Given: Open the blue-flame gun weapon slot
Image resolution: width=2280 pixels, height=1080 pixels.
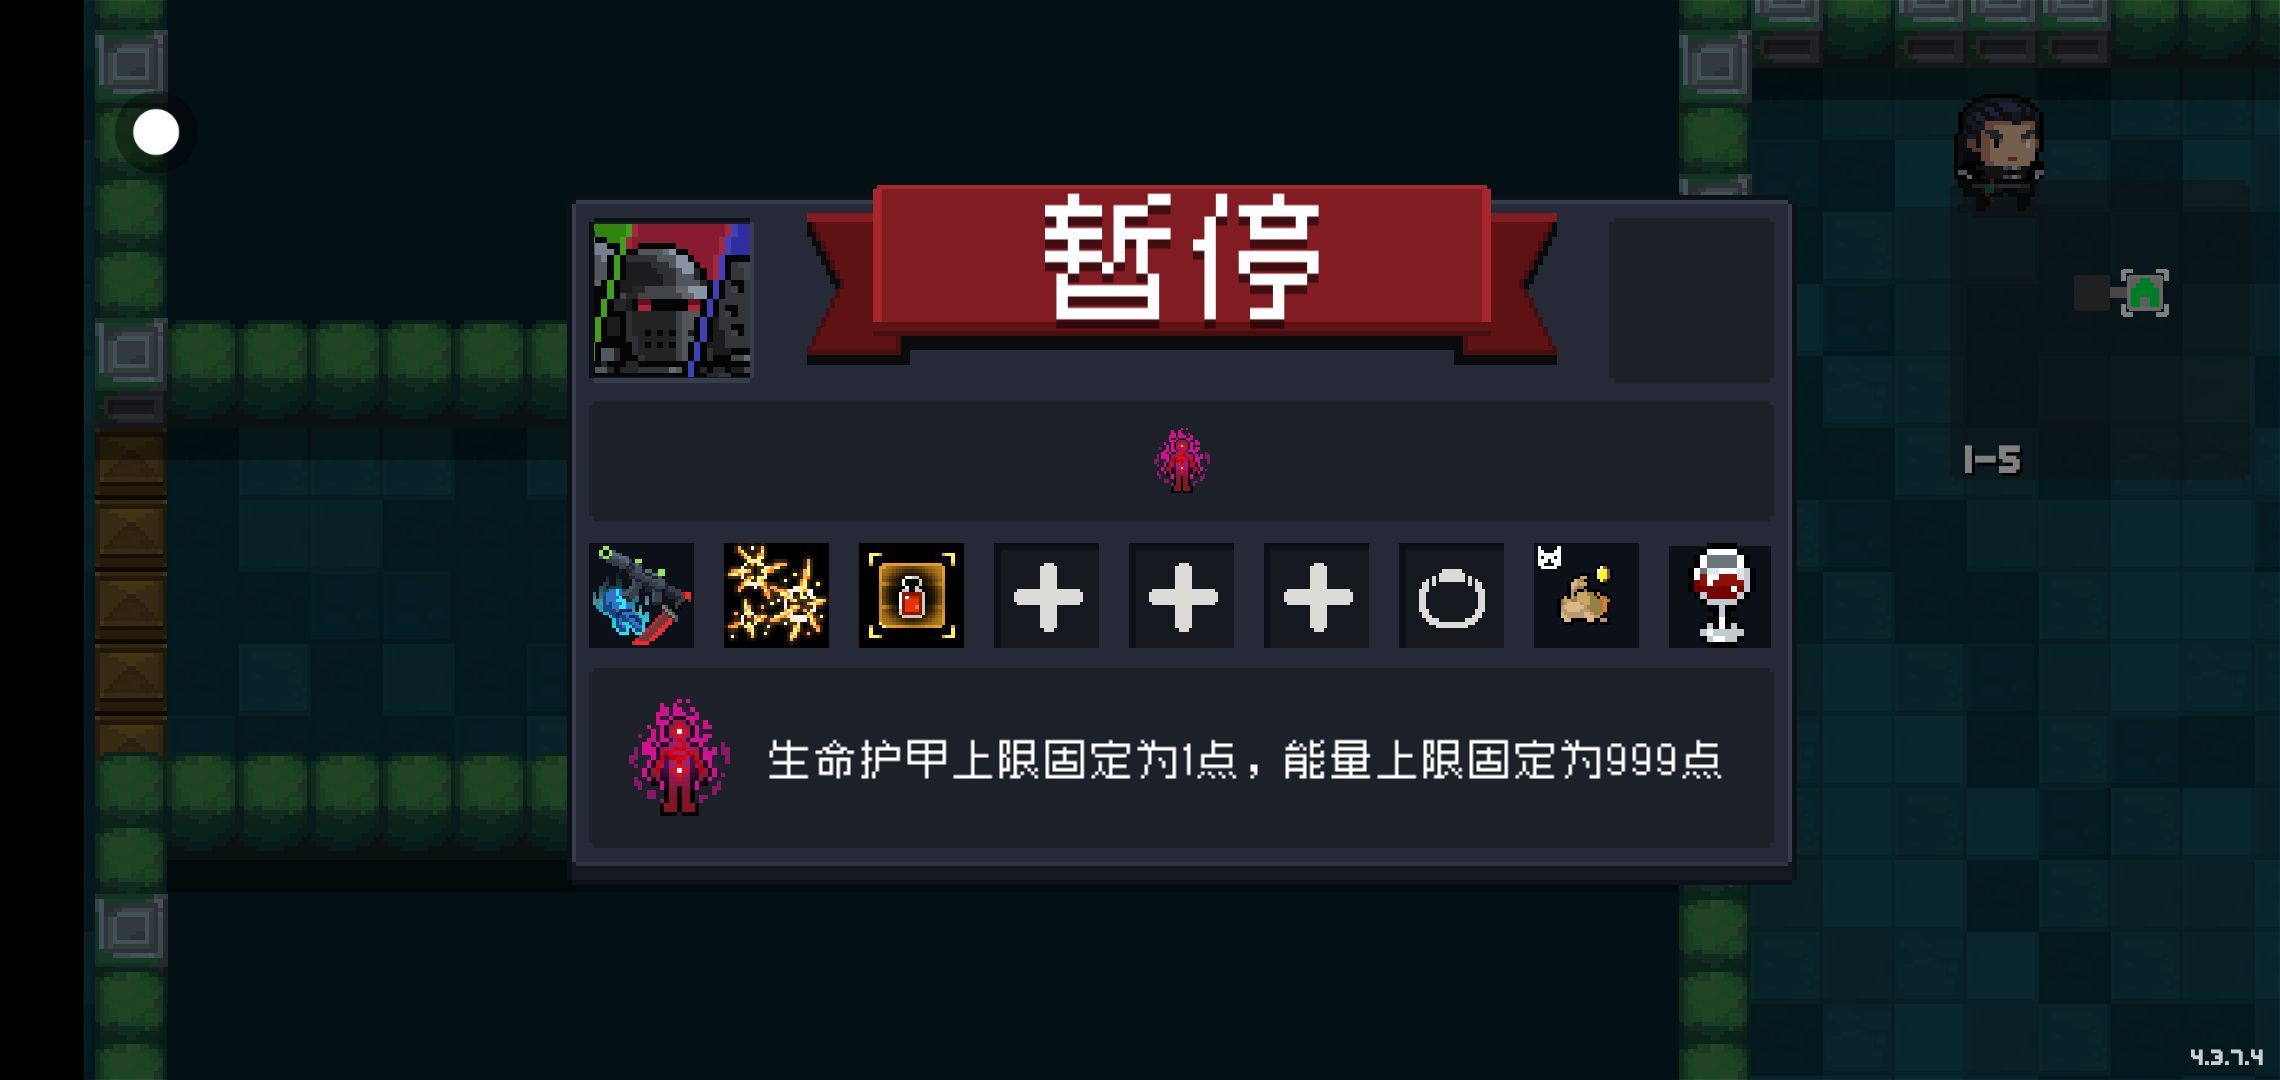Looking at the screenshot, I should [641, 596].
